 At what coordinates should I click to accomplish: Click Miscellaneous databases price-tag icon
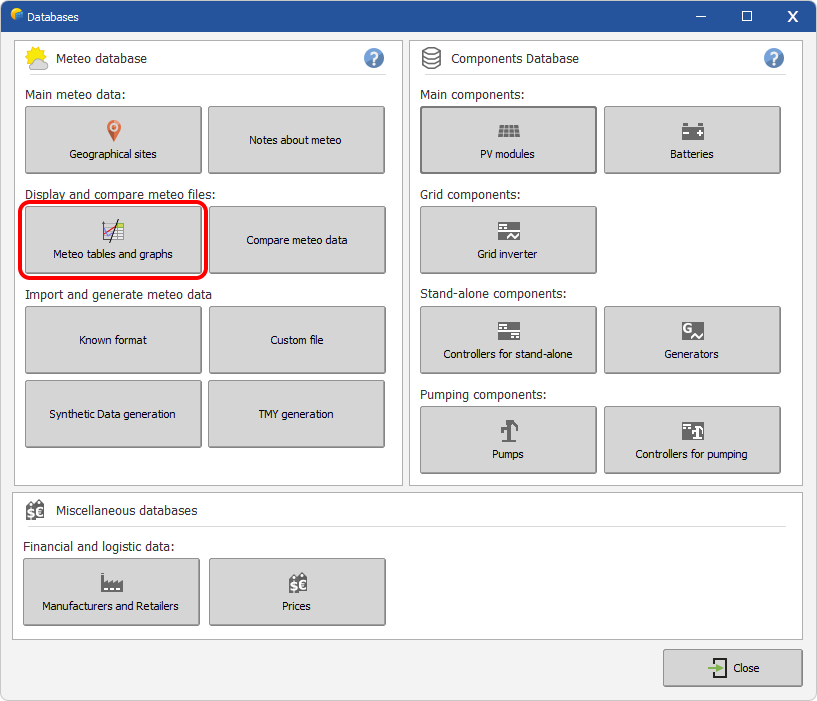pos(35,510)
